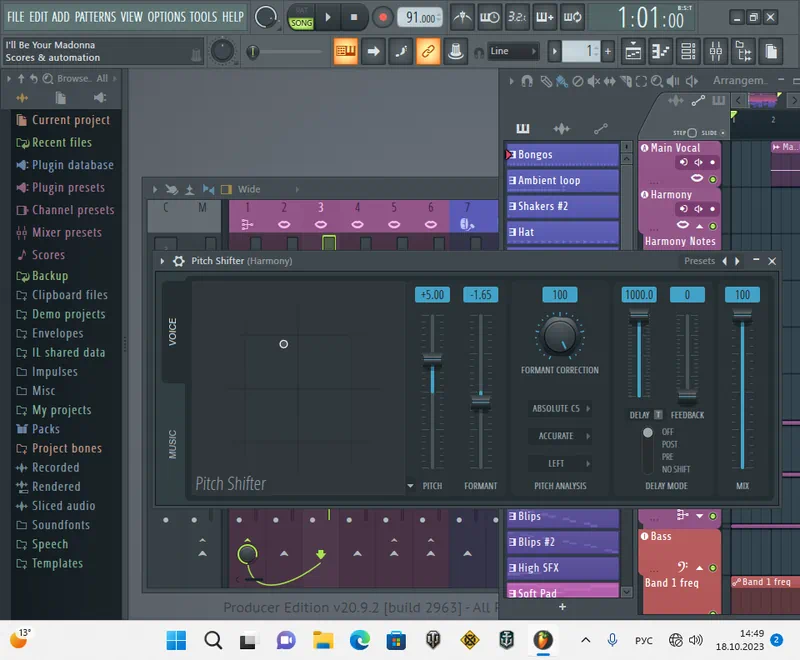
Task: Select the Zoom tool in playlist
Action: tap(657, 81)
